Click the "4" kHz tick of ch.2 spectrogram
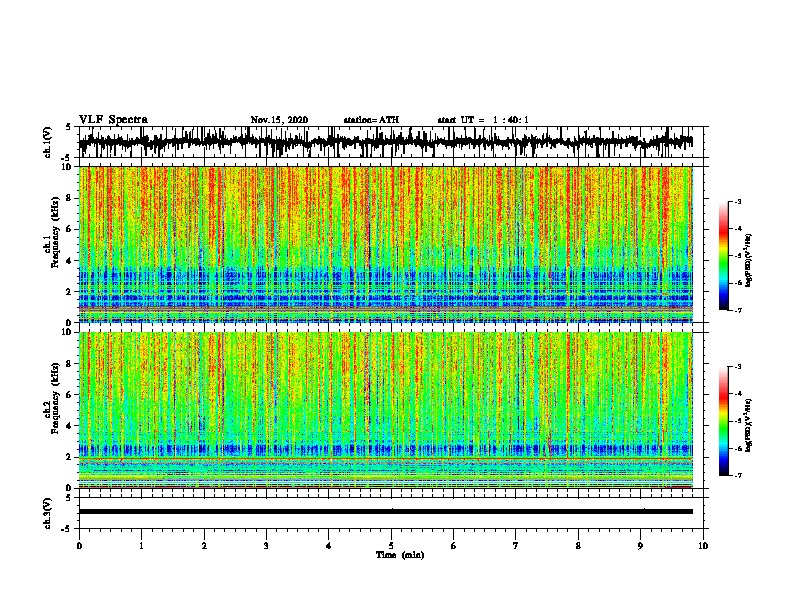The height and width of the screenshot is (612, 792). pyautogui.click(x=69, y=426)
